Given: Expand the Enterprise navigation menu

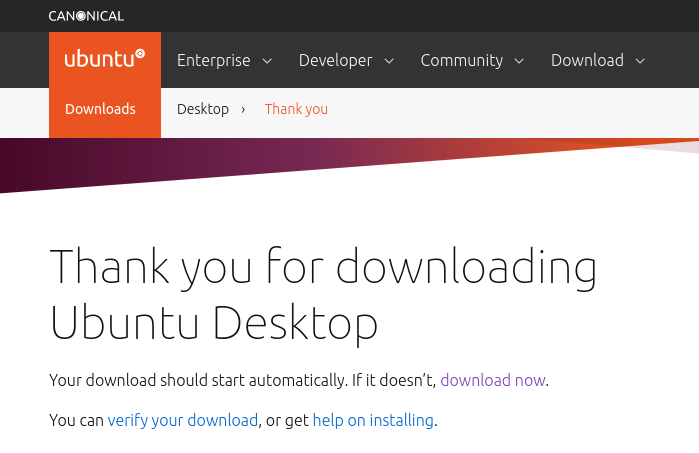Looking at the screenshot, I should [224, 60].
